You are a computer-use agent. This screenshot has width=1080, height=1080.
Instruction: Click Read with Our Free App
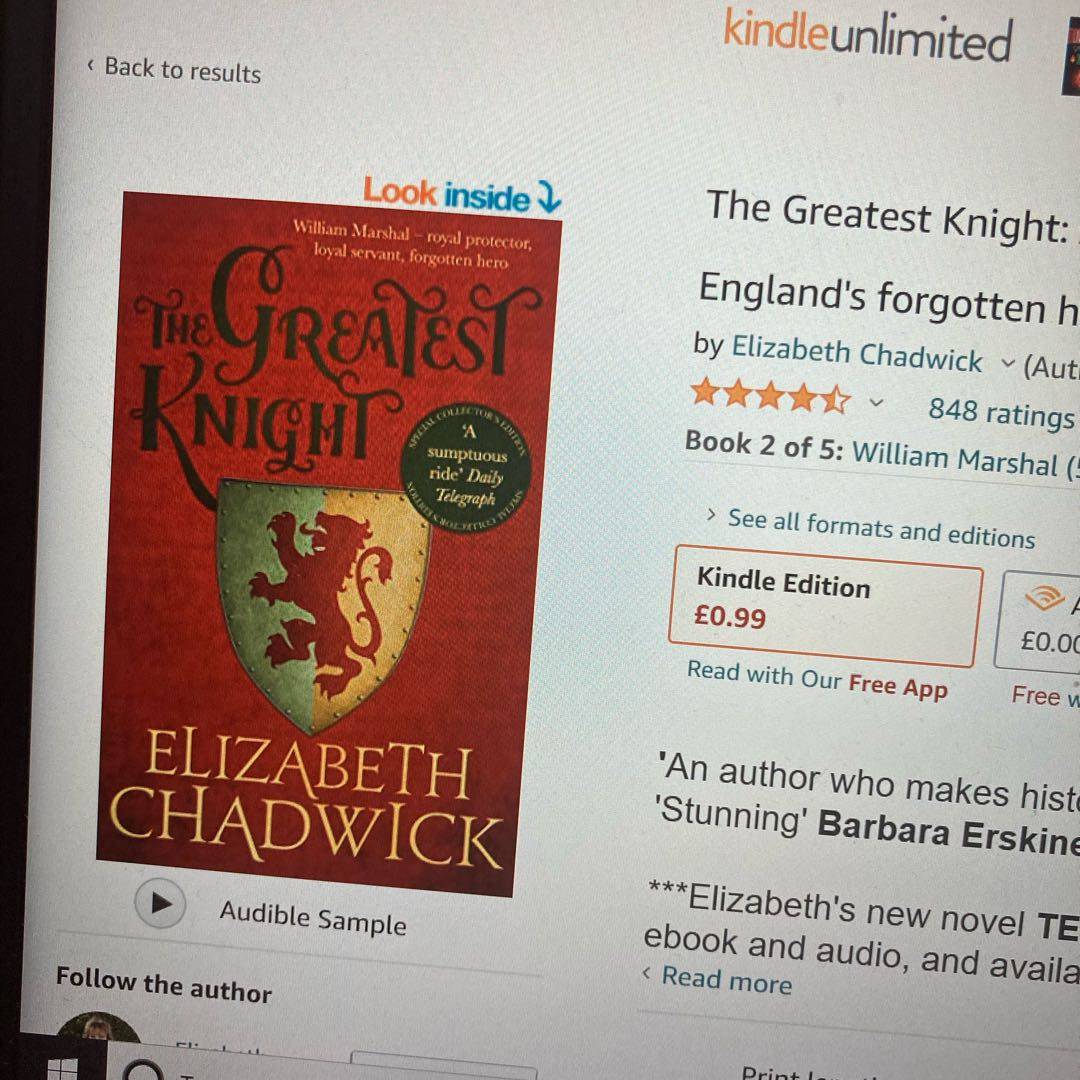point(818,680)
